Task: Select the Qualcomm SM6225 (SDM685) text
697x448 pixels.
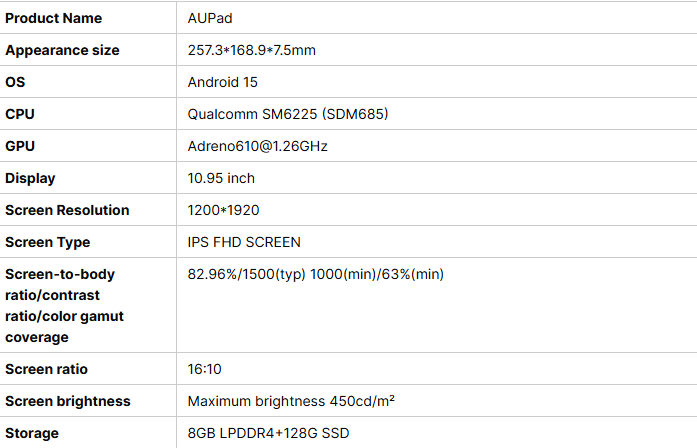Action: point(288,114)
